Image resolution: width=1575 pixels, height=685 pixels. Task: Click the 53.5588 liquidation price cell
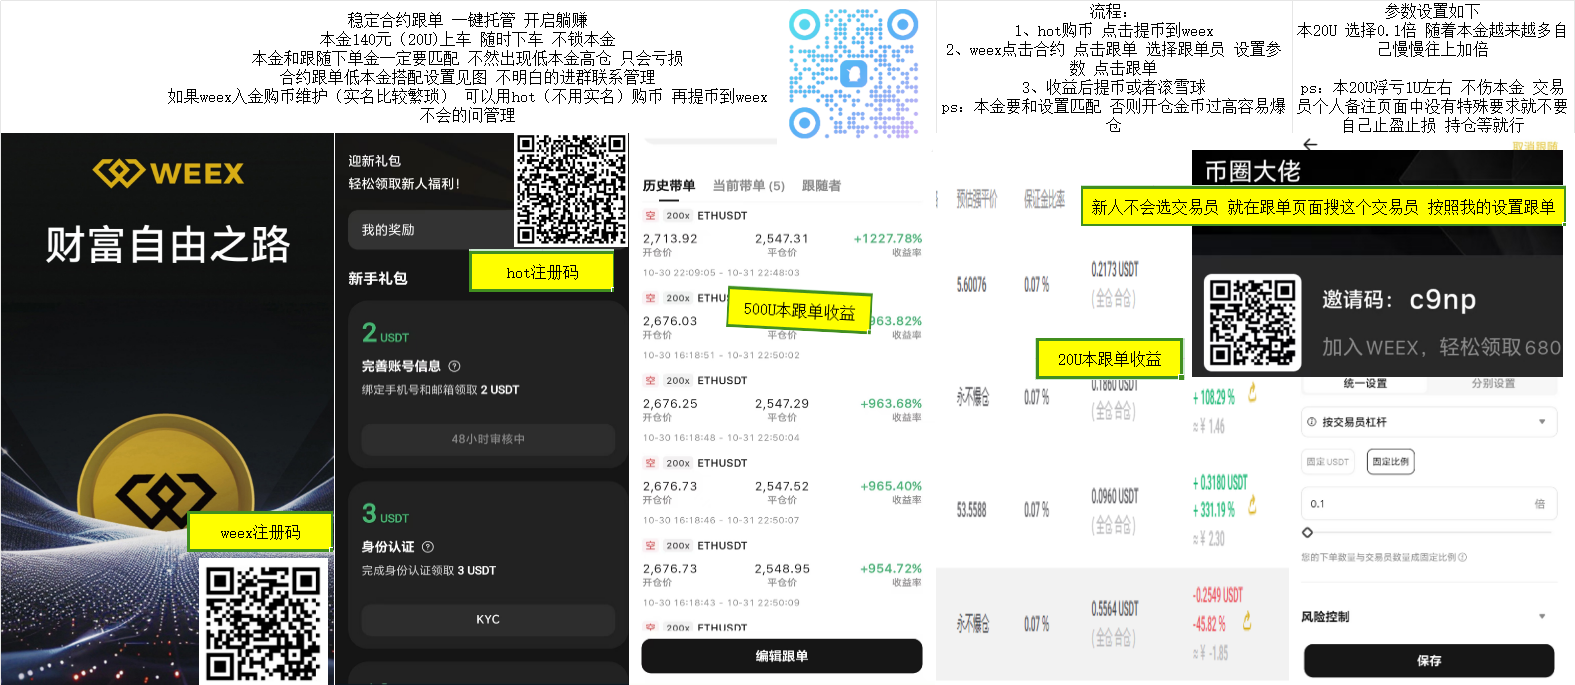click(971, 510)
